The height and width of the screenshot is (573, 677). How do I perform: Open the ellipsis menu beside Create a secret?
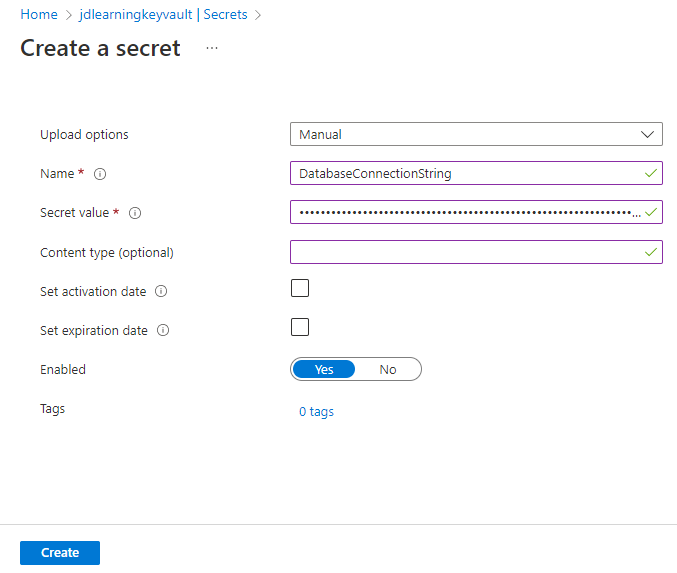click(212, 48)
